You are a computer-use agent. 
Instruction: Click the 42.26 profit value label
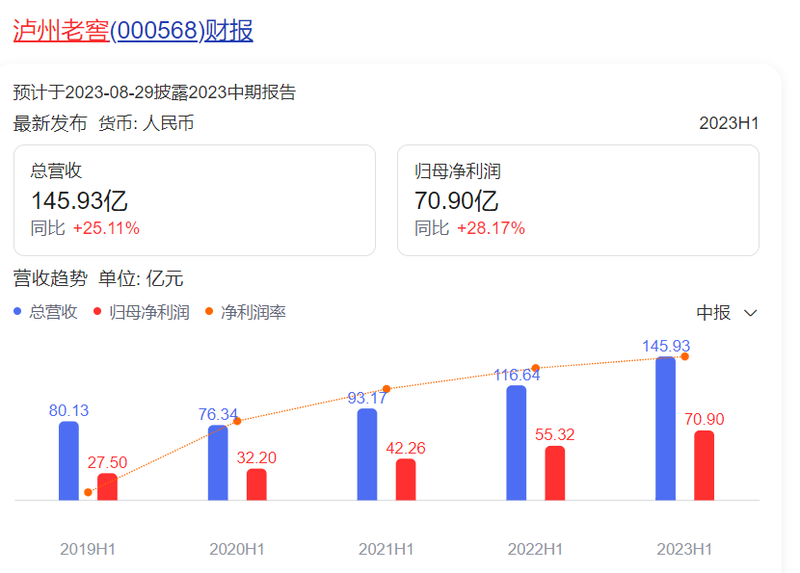[406, 448]
